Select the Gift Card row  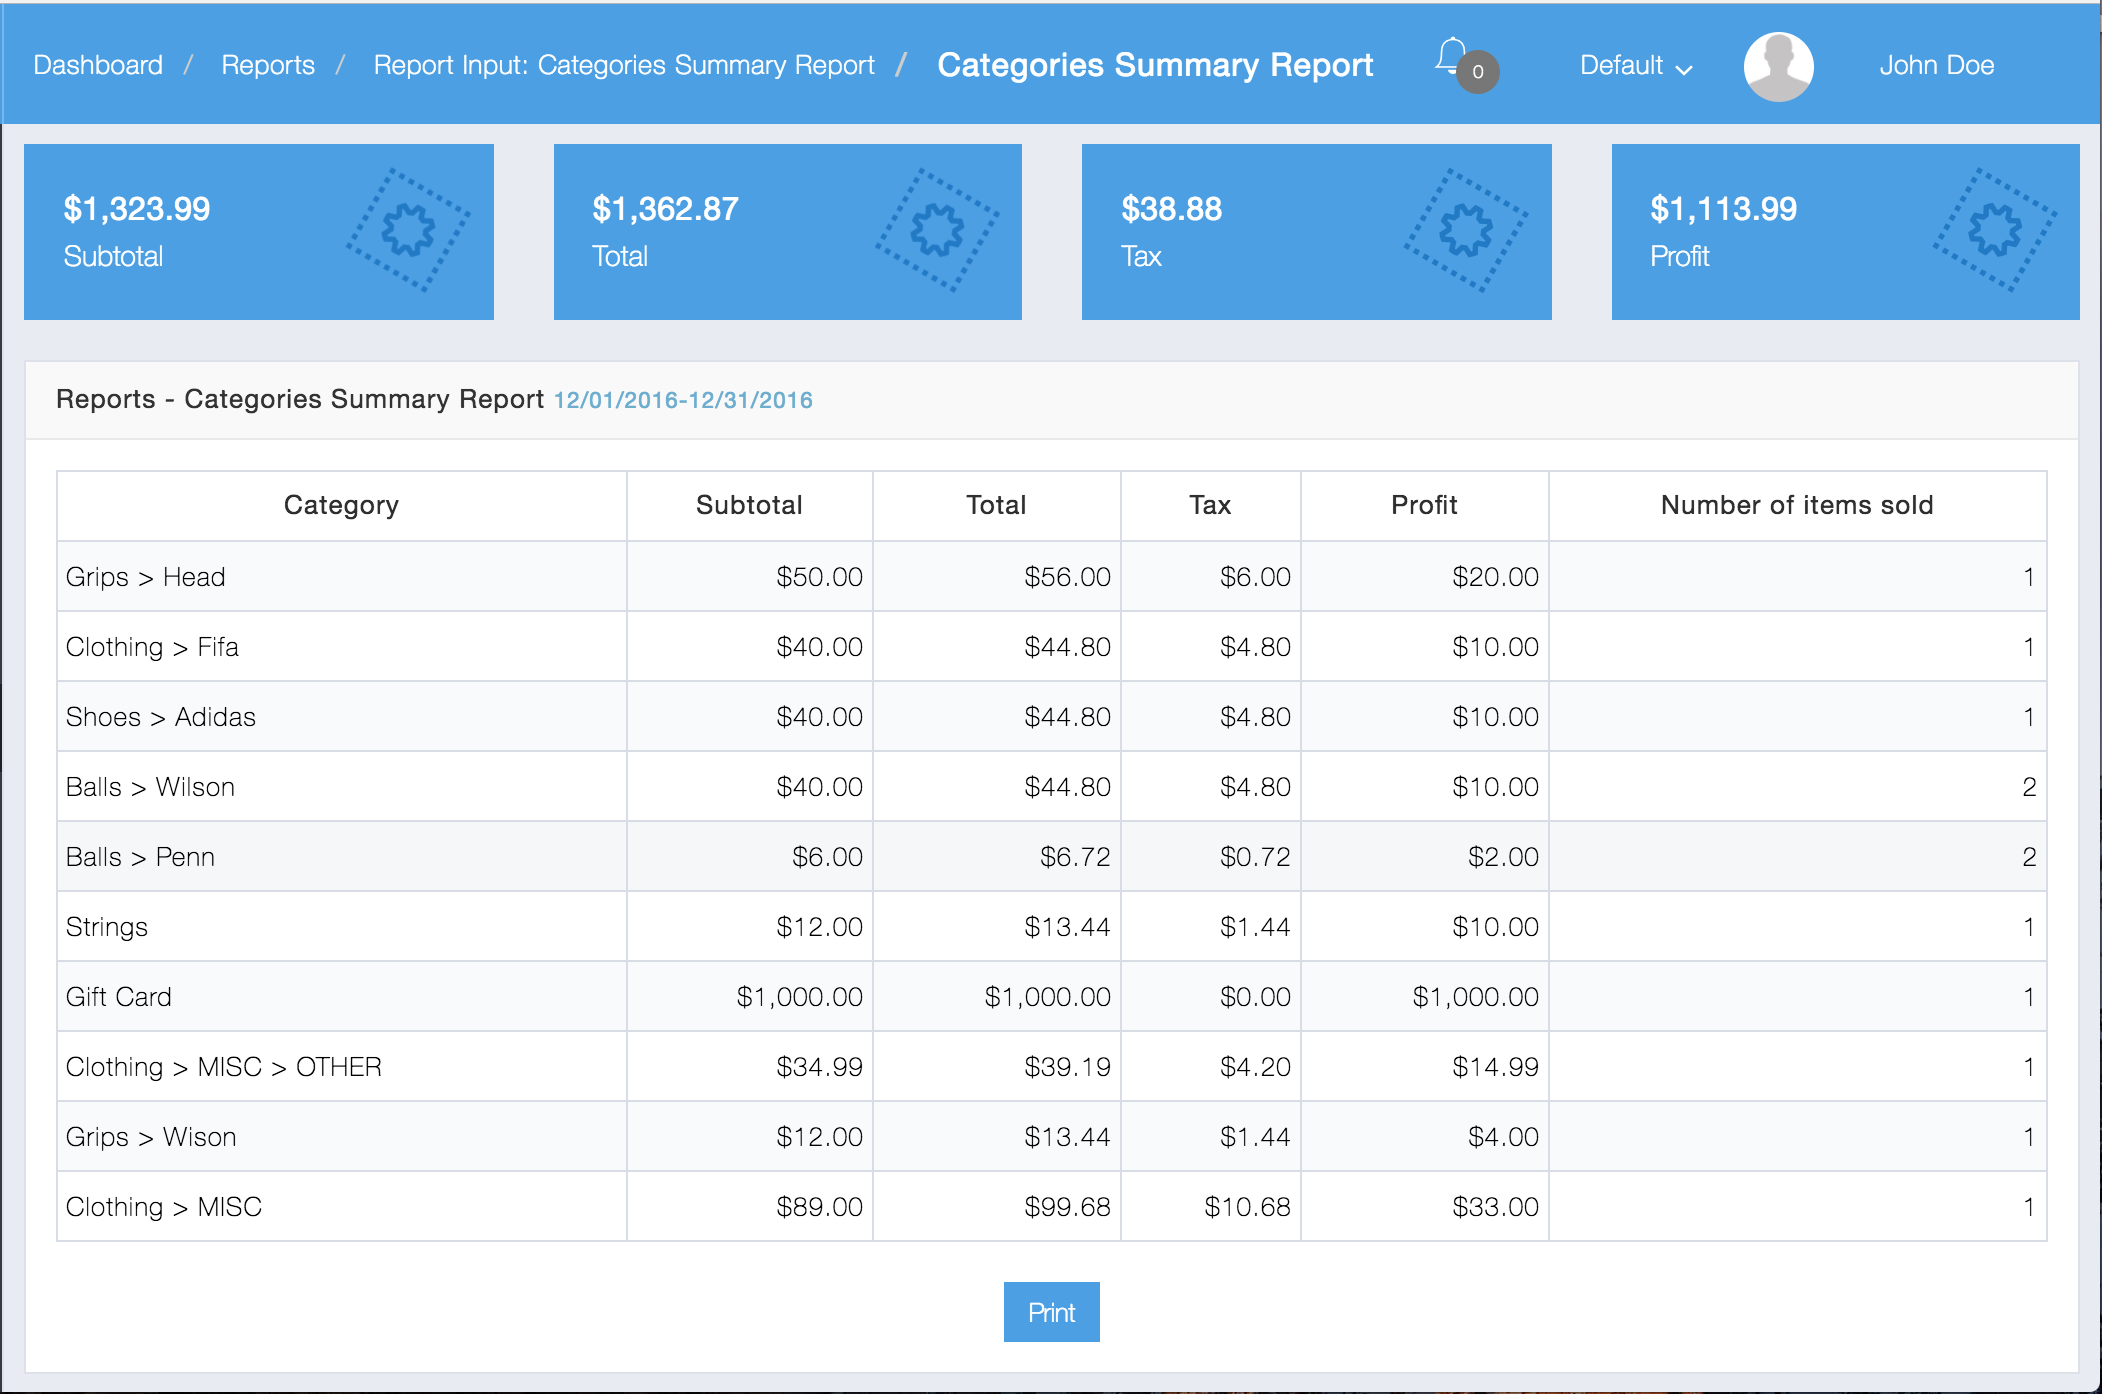point(119,997)
